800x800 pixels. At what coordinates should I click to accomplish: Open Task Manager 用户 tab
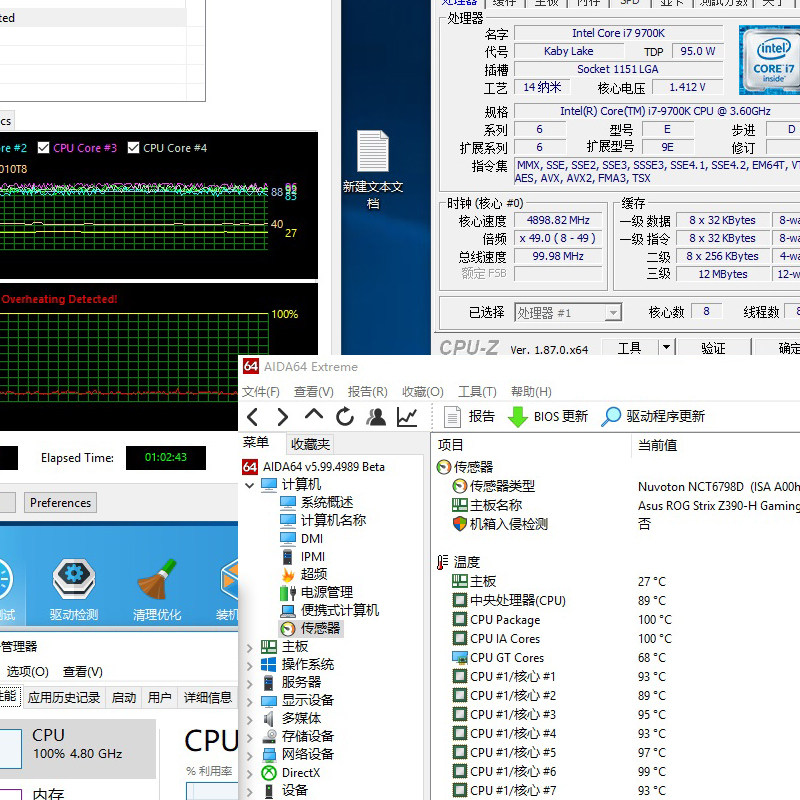click(159, 697)
